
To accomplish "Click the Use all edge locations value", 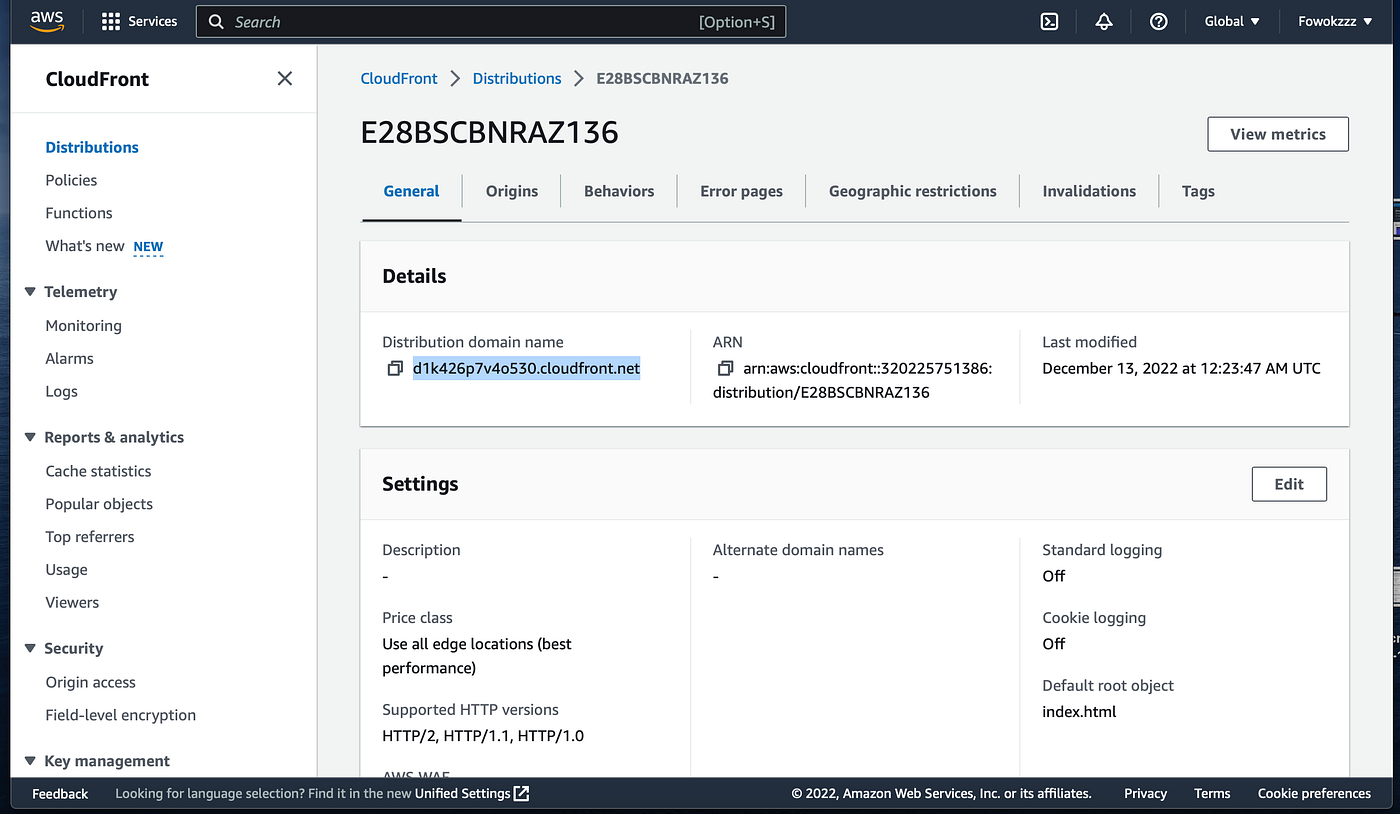I will click(x=477, y=656).
